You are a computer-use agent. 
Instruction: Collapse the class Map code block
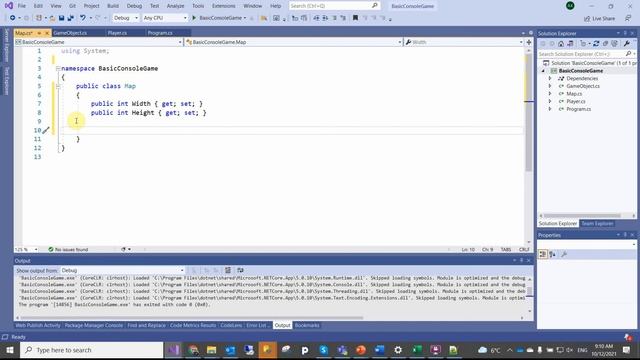[x=58, y=86]
